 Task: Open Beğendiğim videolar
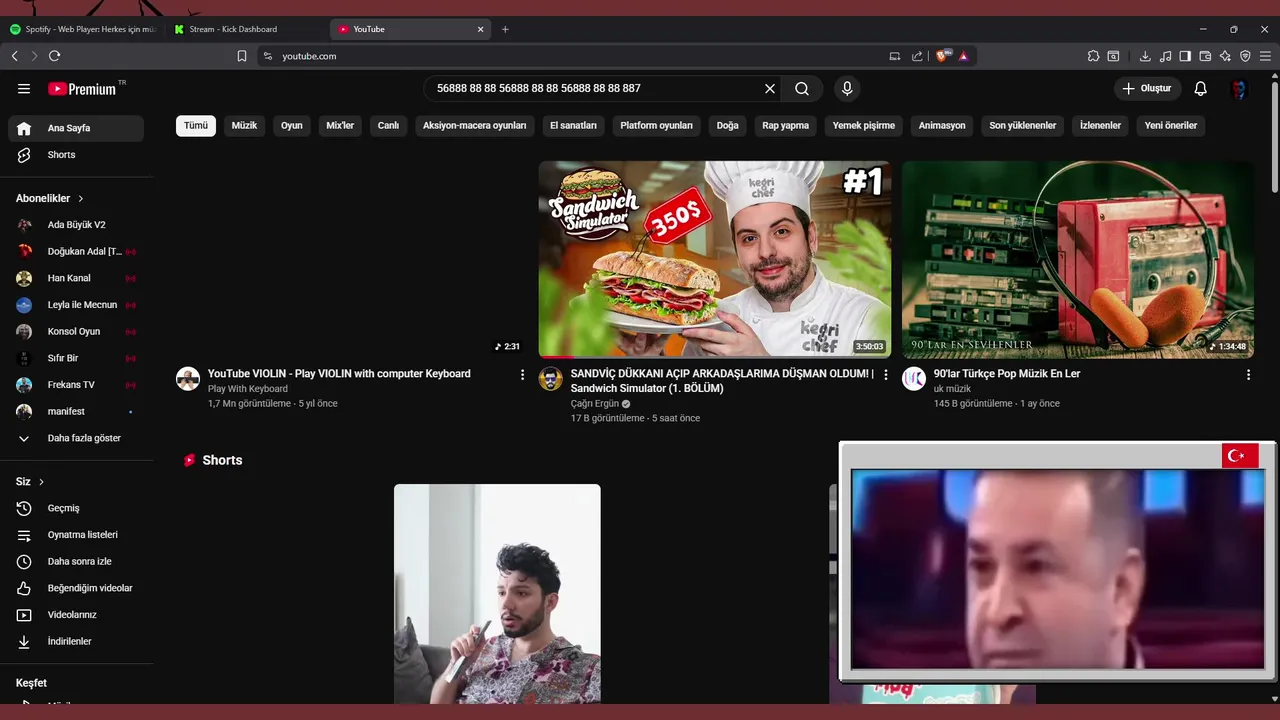click(76, 588)
